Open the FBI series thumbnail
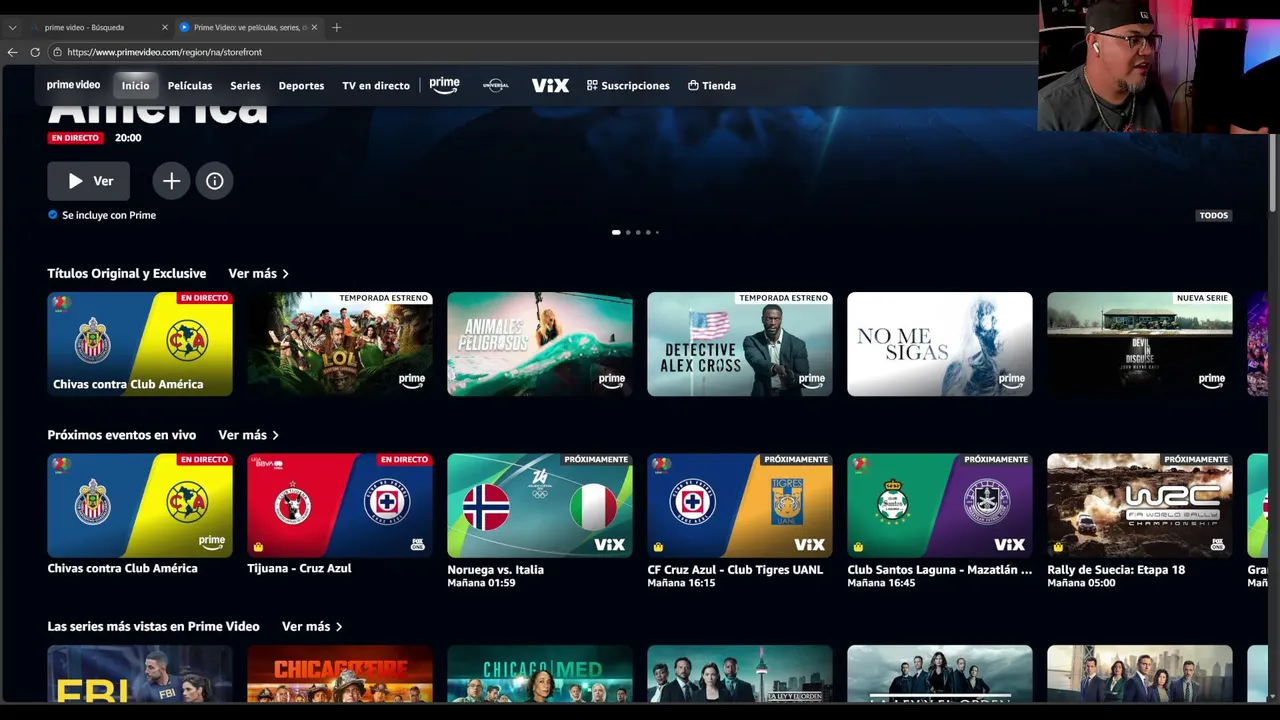The height and width of the screenshot is (720, 1280). point(140,674)
